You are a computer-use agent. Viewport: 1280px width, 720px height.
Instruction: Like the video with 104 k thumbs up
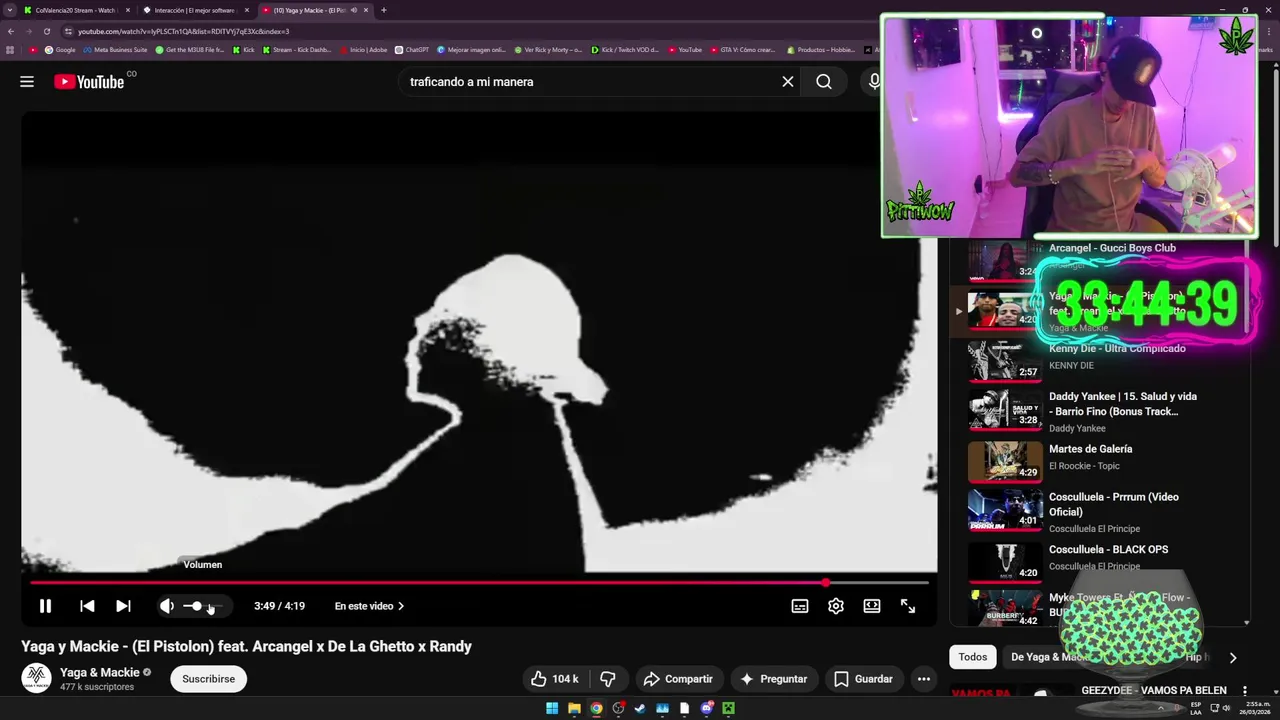(555, 679)
